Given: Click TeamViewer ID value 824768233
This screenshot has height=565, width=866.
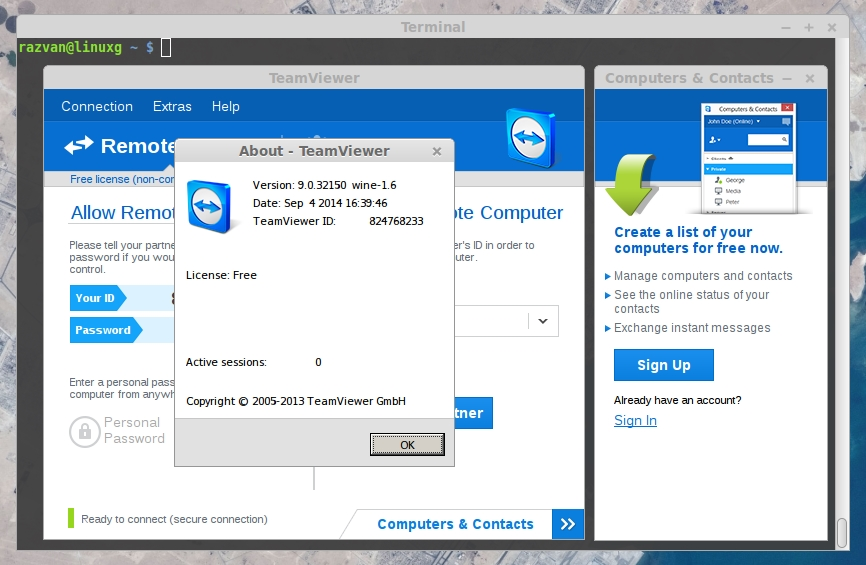Looking at the screenshot, I should [x=396, y=221].
